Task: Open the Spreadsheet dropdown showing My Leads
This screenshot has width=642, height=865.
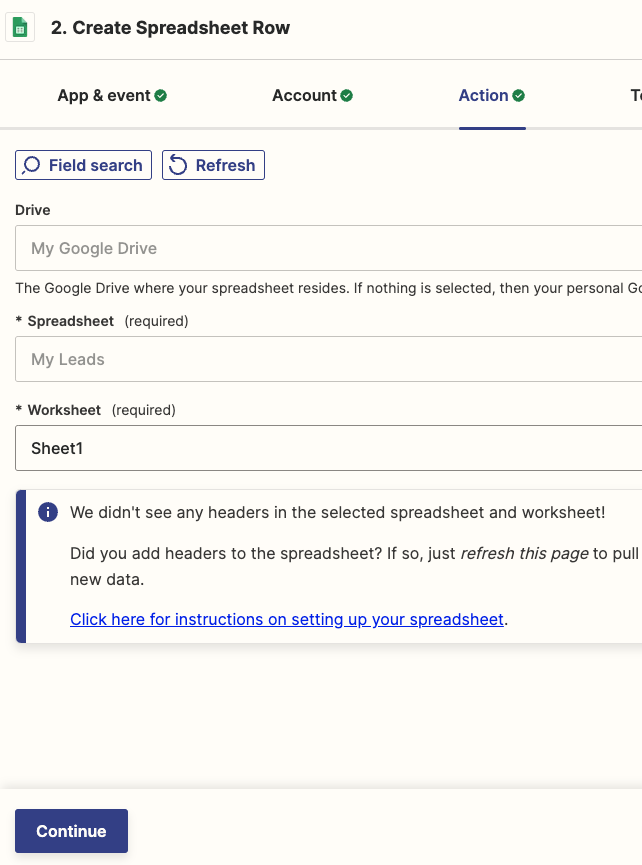Action: tap(329, 359)
